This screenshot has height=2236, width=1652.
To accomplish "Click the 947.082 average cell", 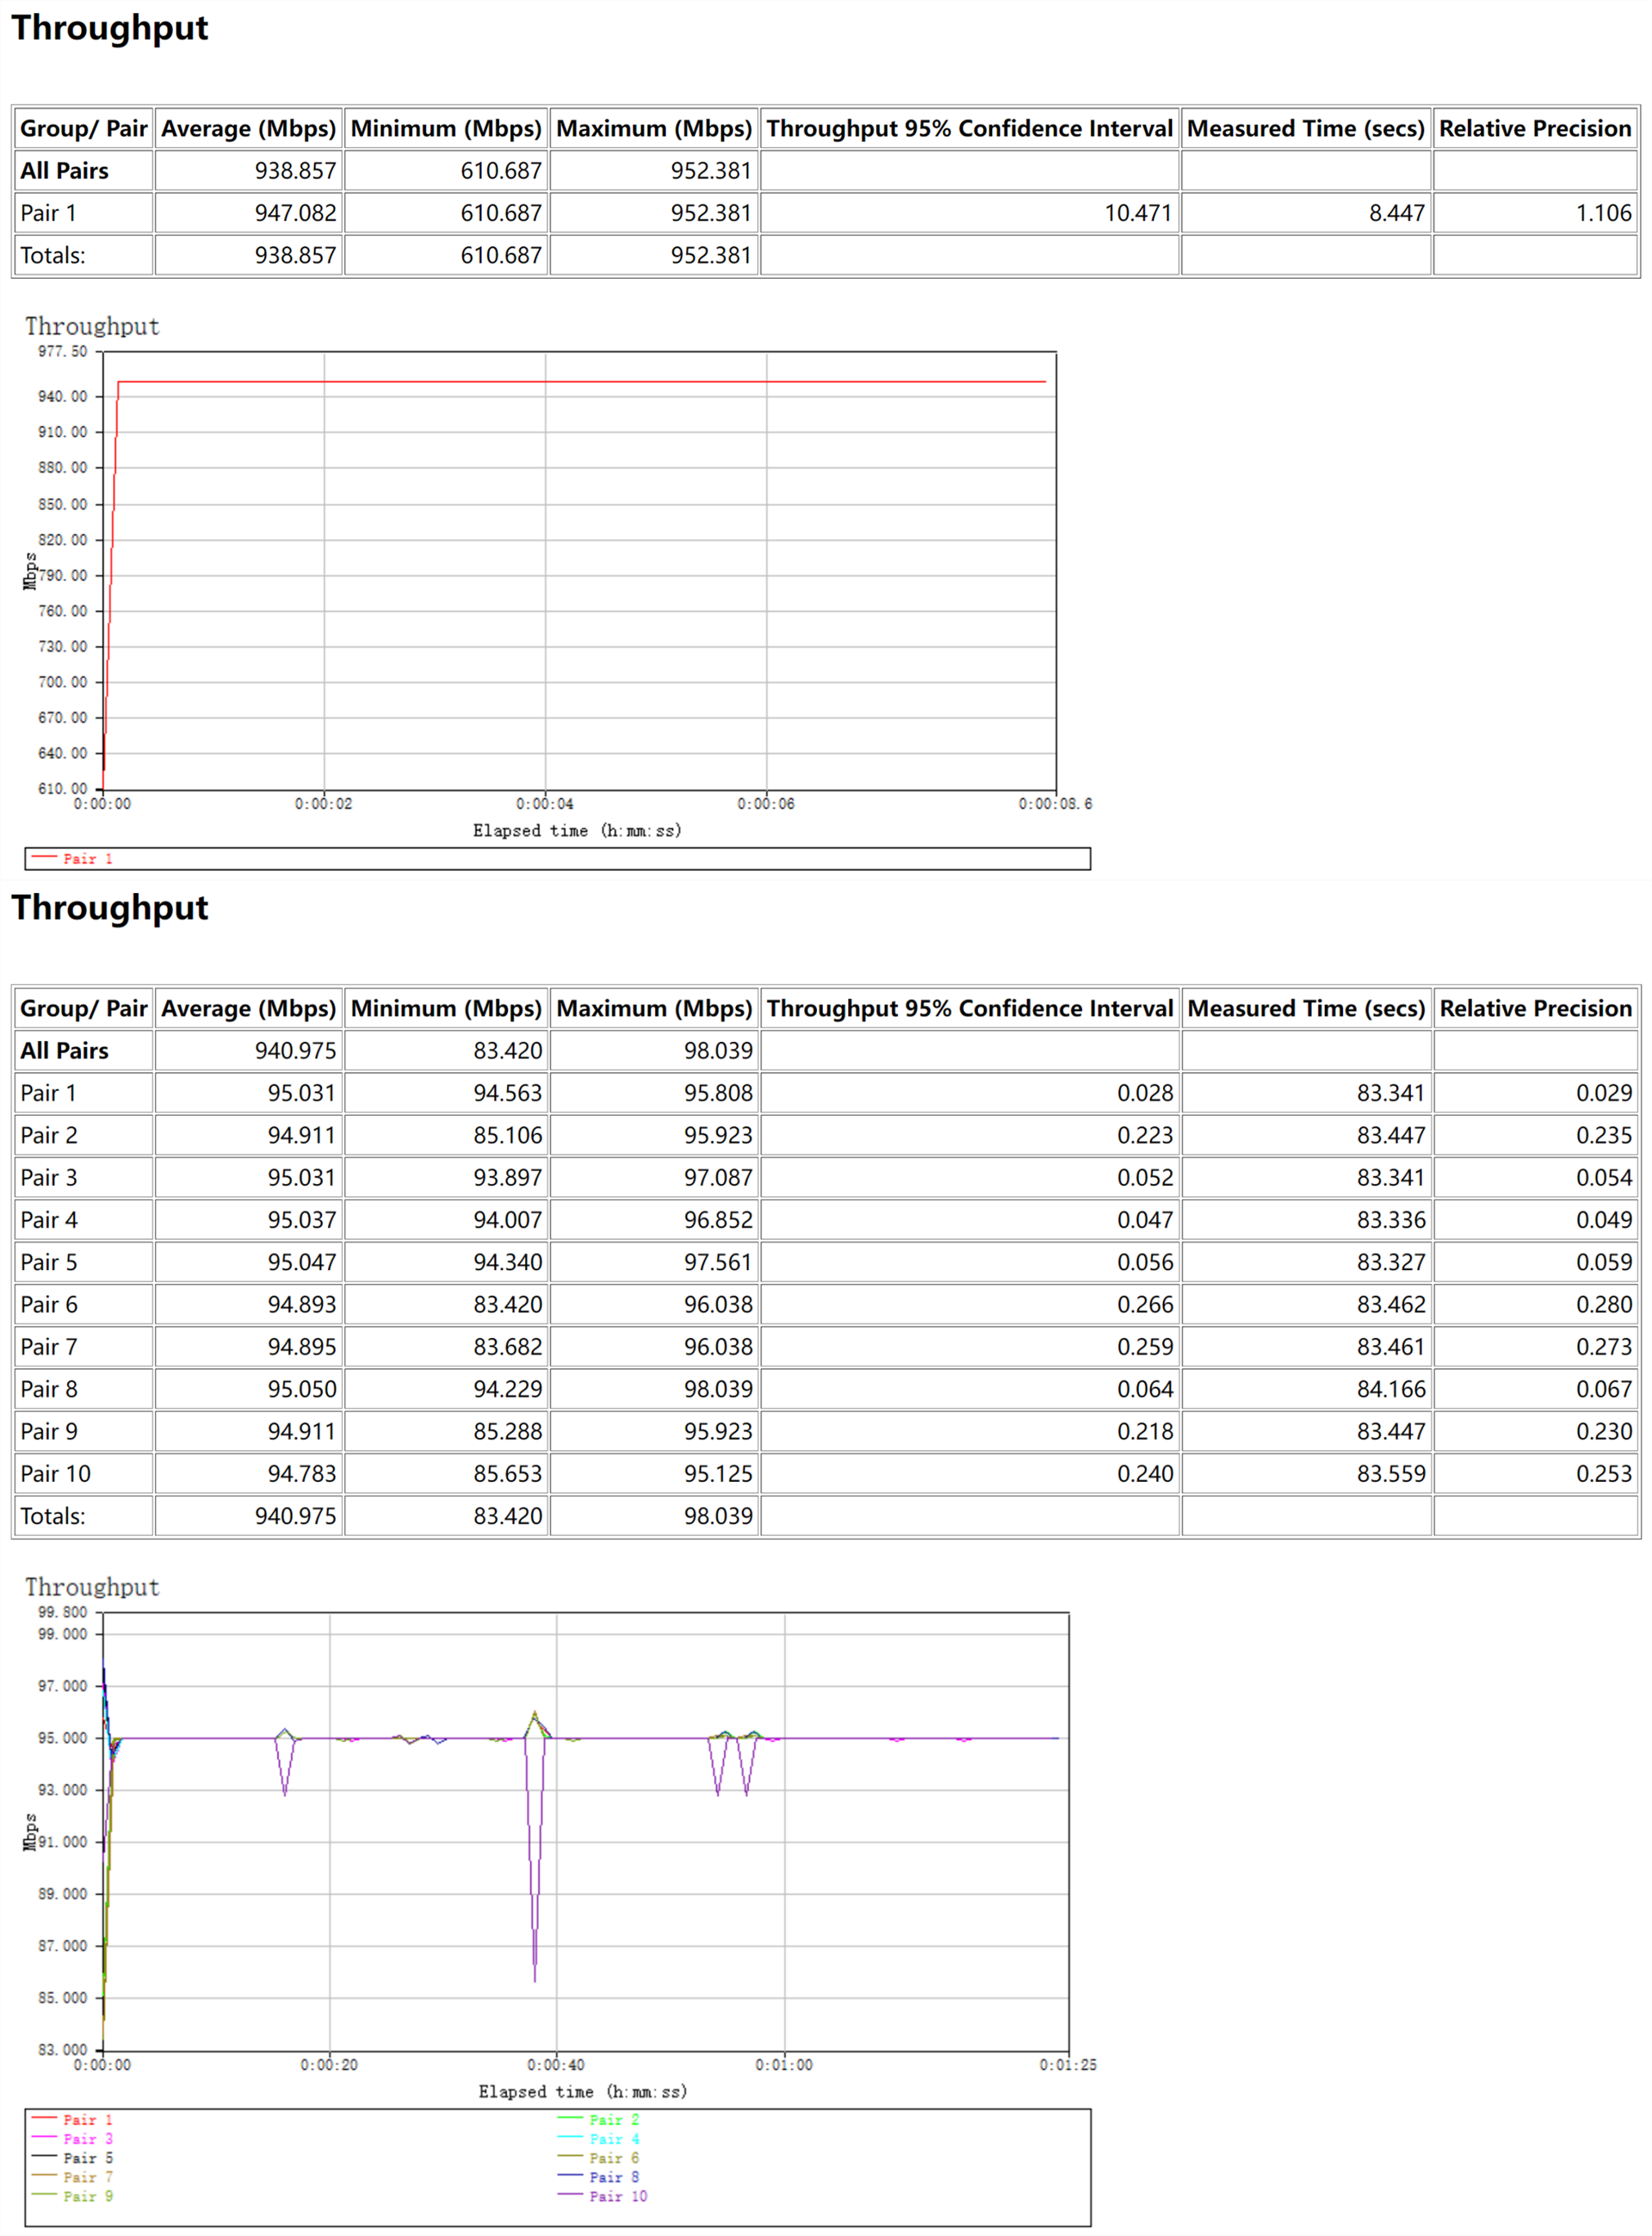I will (x=295, y=213).
